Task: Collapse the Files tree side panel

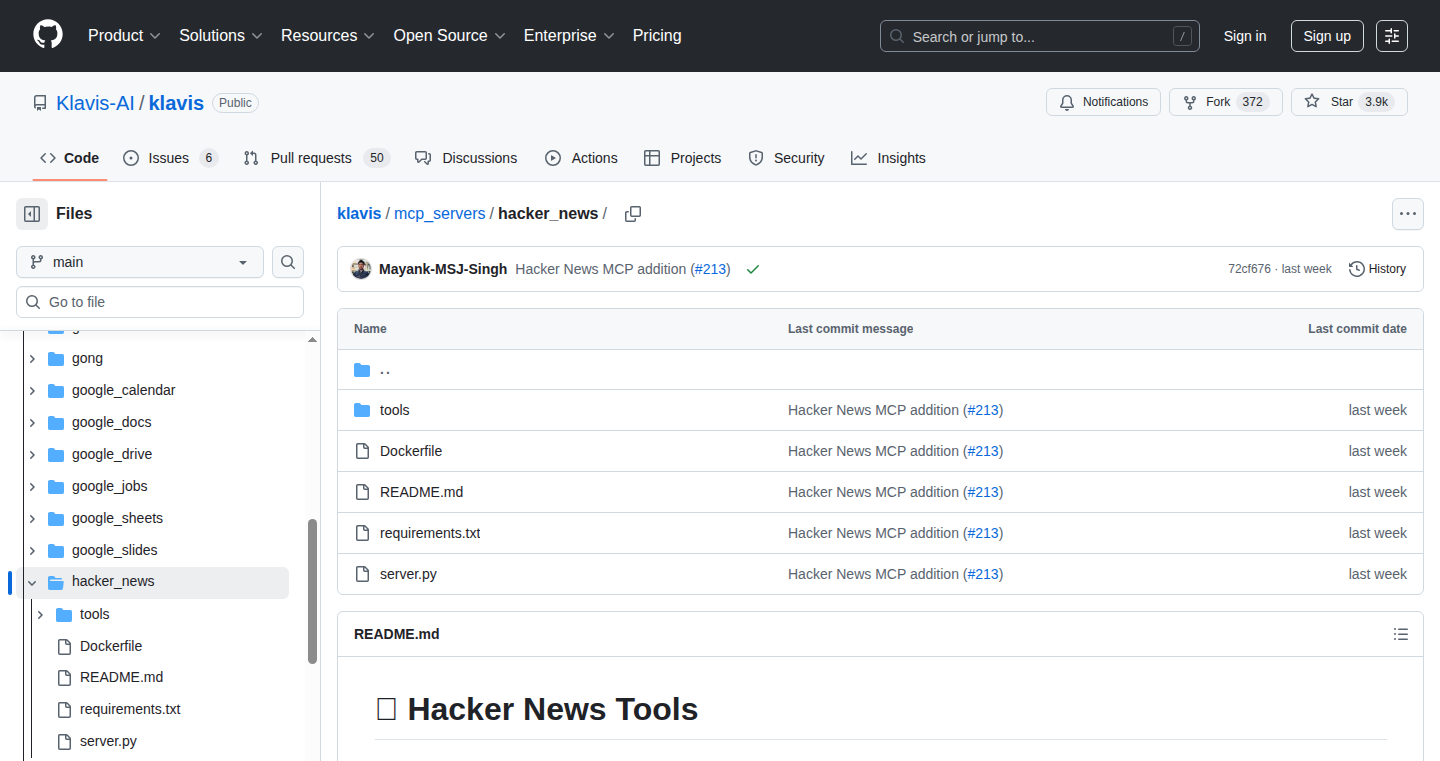Action: pos(32,214)
